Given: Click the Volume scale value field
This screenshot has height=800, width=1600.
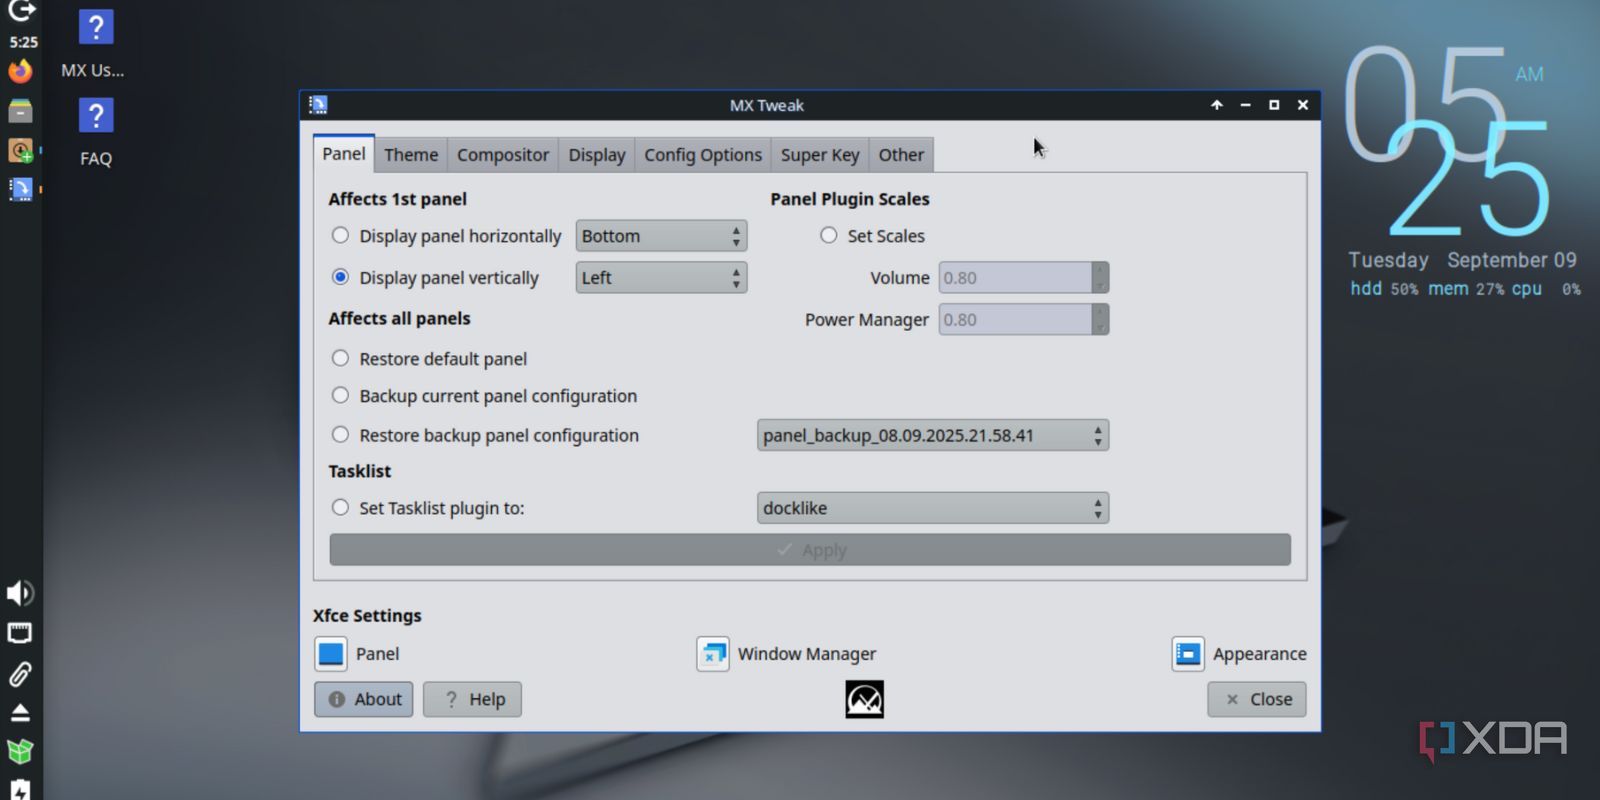Looking at the screenshot, I should click(1015, 278).
